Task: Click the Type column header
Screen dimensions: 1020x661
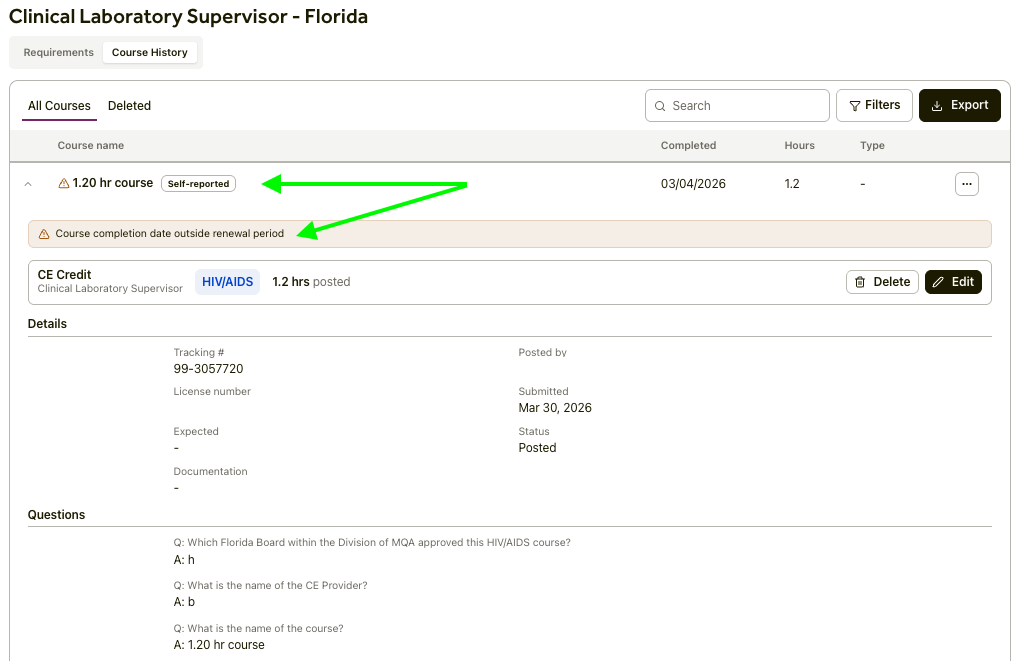Action: [x=872, y=146]
